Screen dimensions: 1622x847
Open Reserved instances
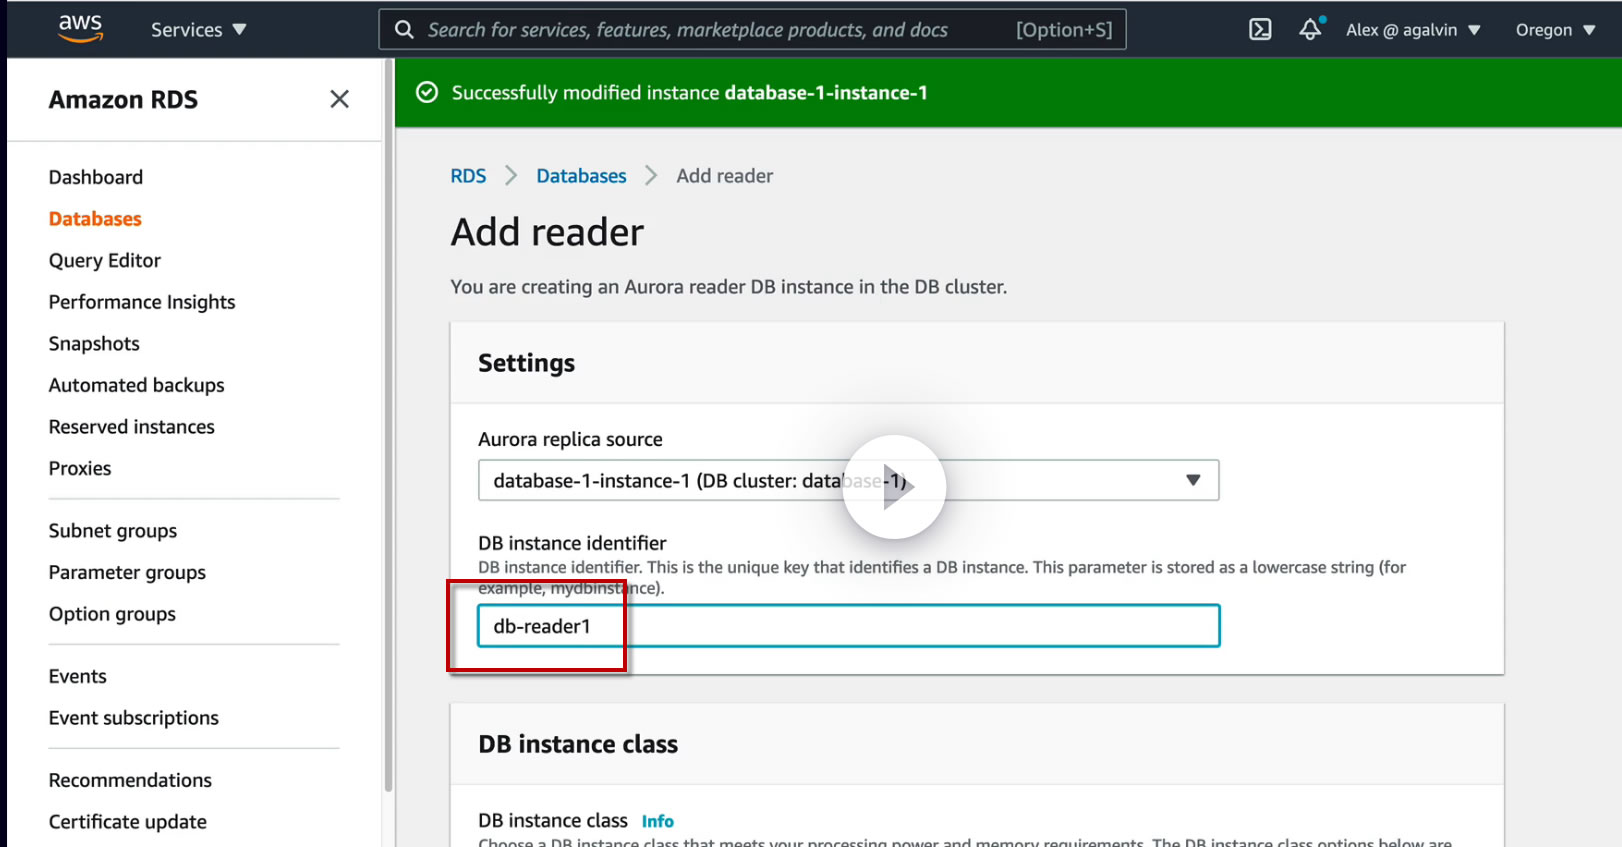132,427
